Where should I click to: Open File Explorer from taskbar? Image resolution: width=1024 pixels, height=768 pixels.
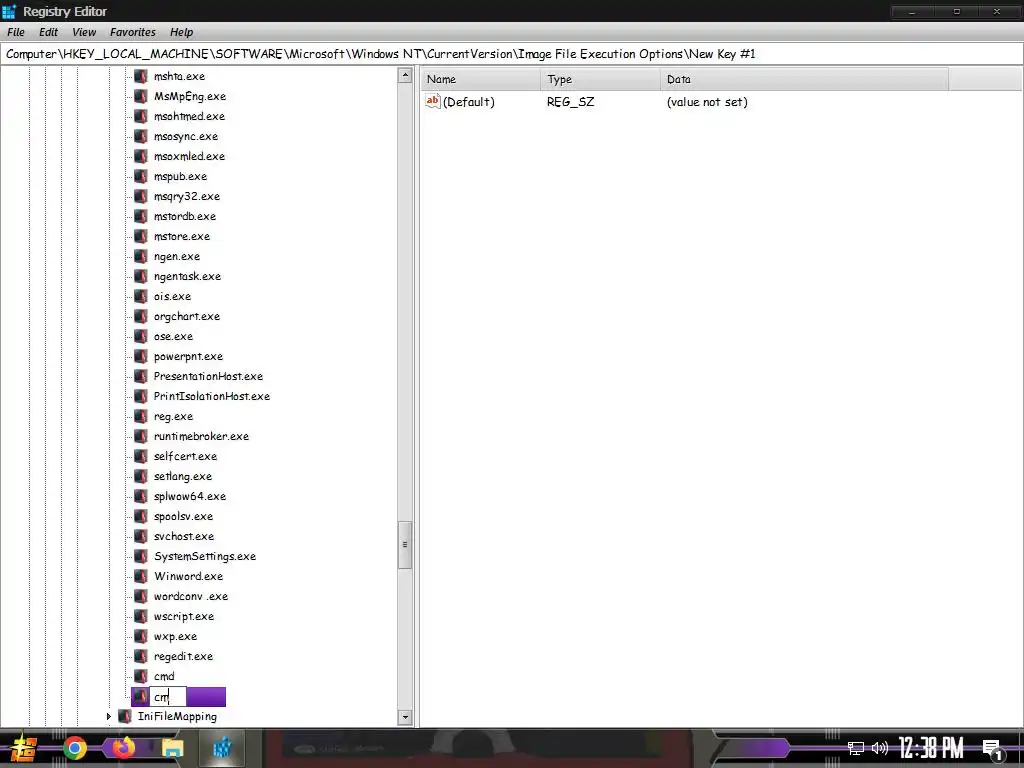click(x=172, y=748)
